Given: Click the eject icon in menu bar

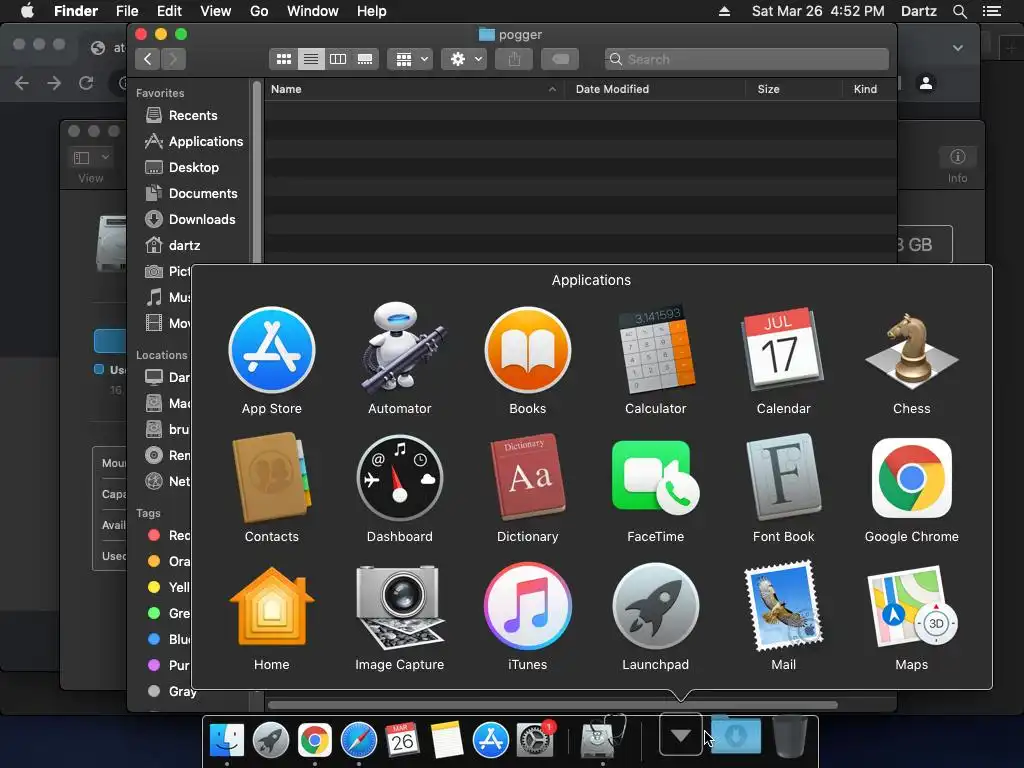Looking at the screenshot, I should 724,11.
